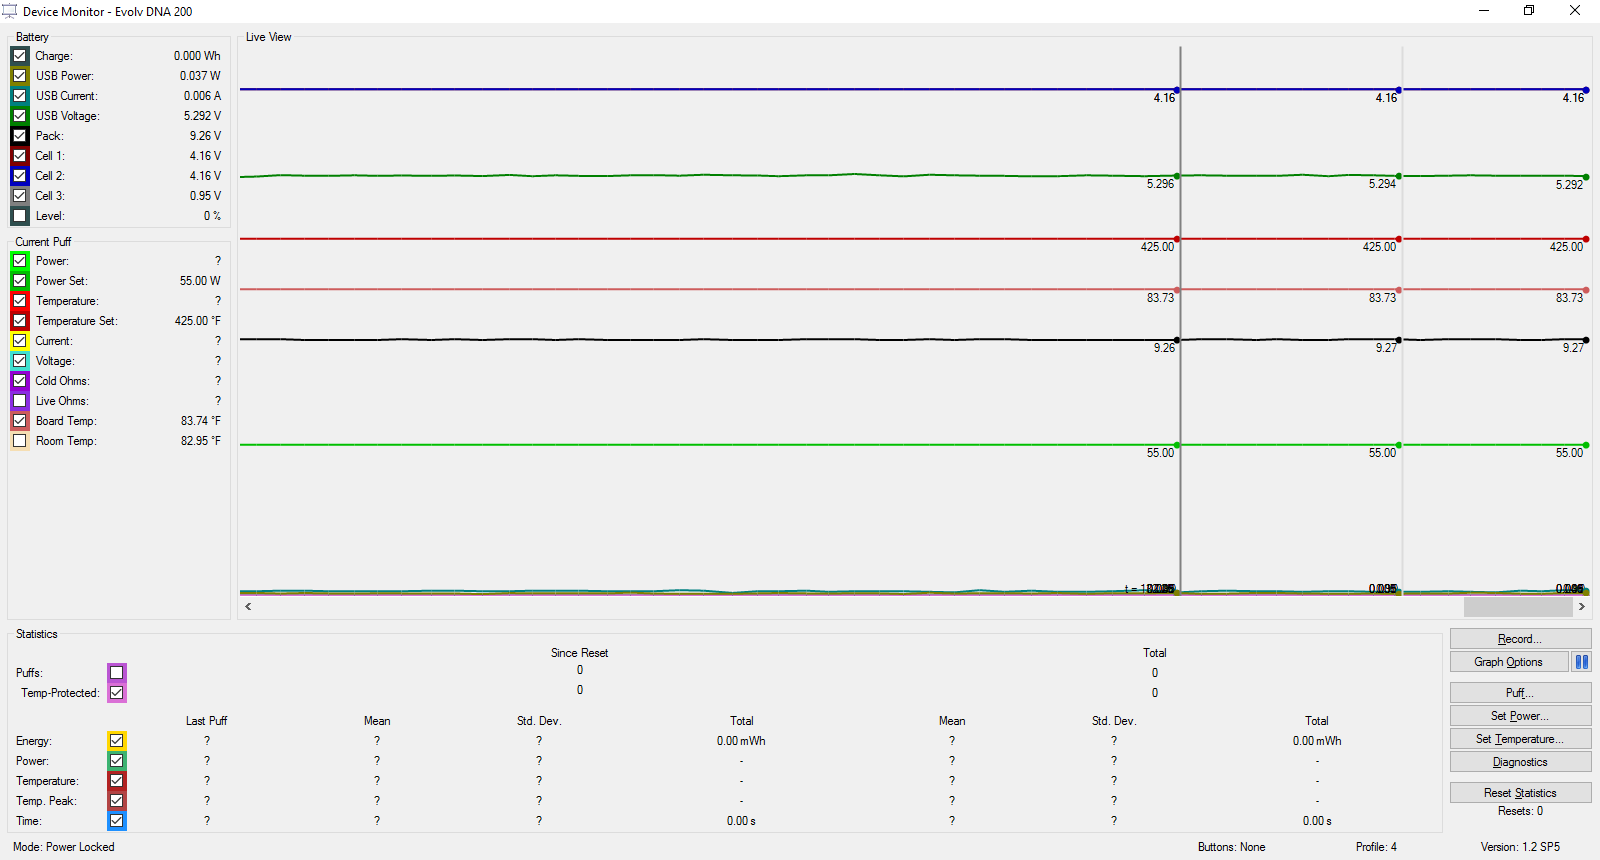Viewport: 1600px width, 860px height.
Task: Toggle the Board Temp checkbox
Action: point(20,421)
